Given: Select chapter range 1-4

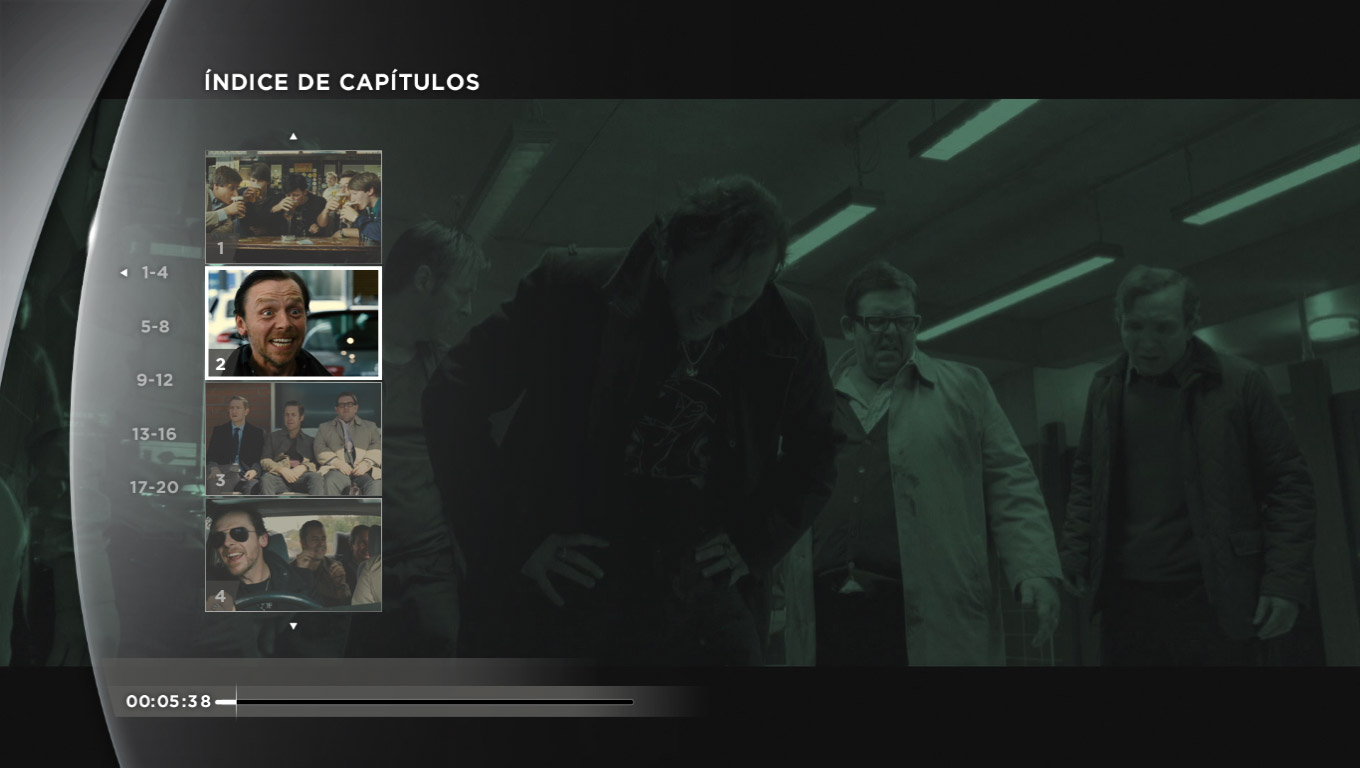Looking at the screenshot, I should tap(154, 272).
